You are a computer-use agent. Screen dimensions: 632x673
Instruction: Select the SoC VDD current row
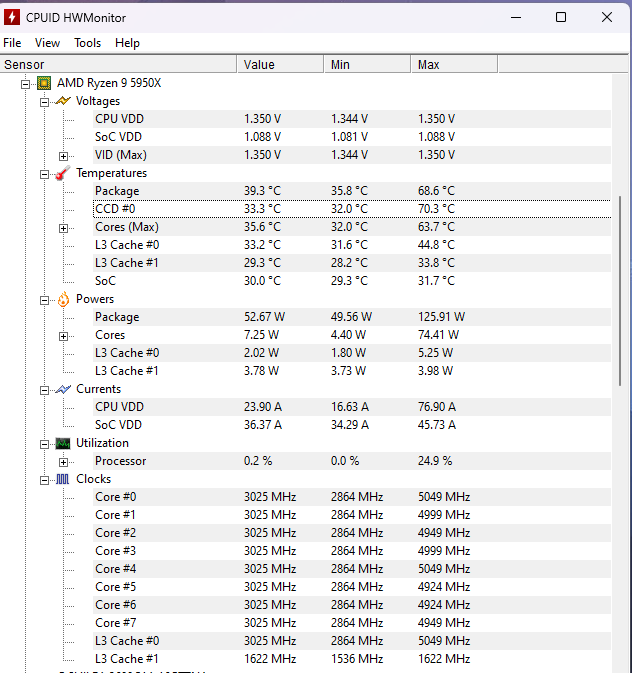[352, 425]
